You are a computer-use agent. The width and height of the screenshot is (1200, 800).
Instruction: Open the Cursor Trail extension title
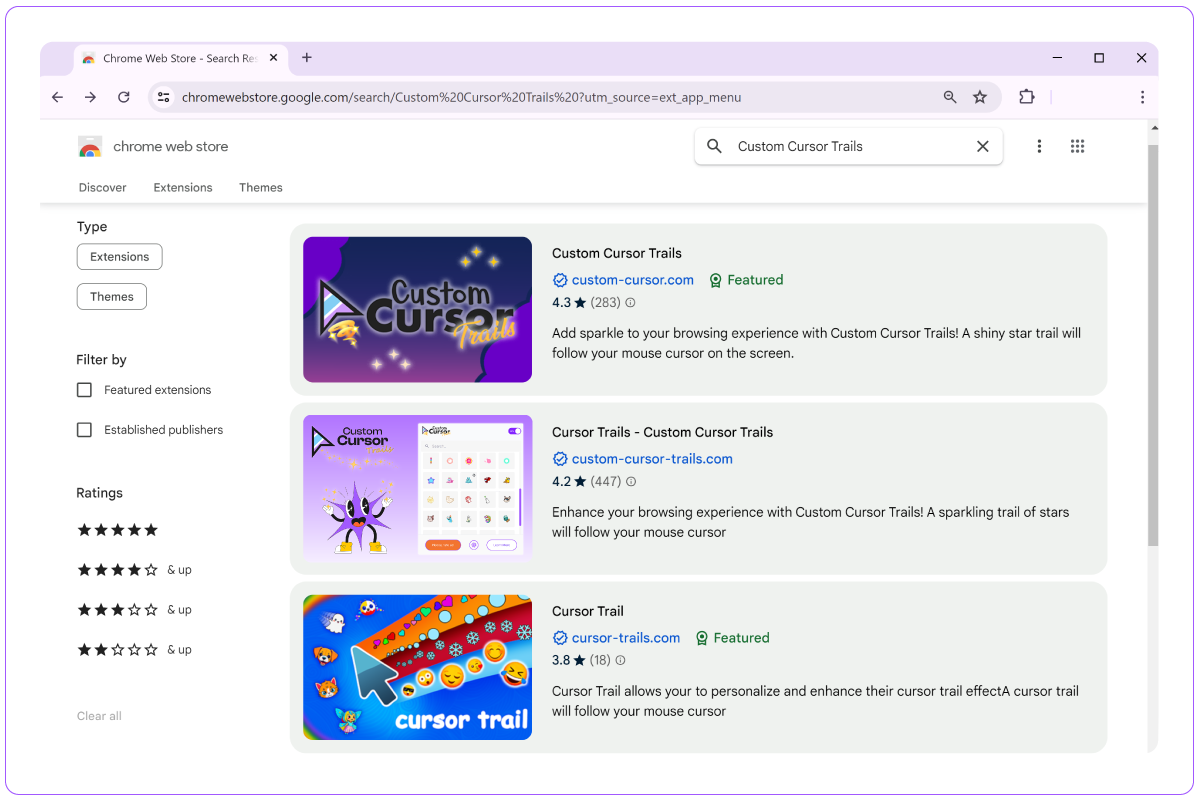pyautogui.click(x=588, y=611)
